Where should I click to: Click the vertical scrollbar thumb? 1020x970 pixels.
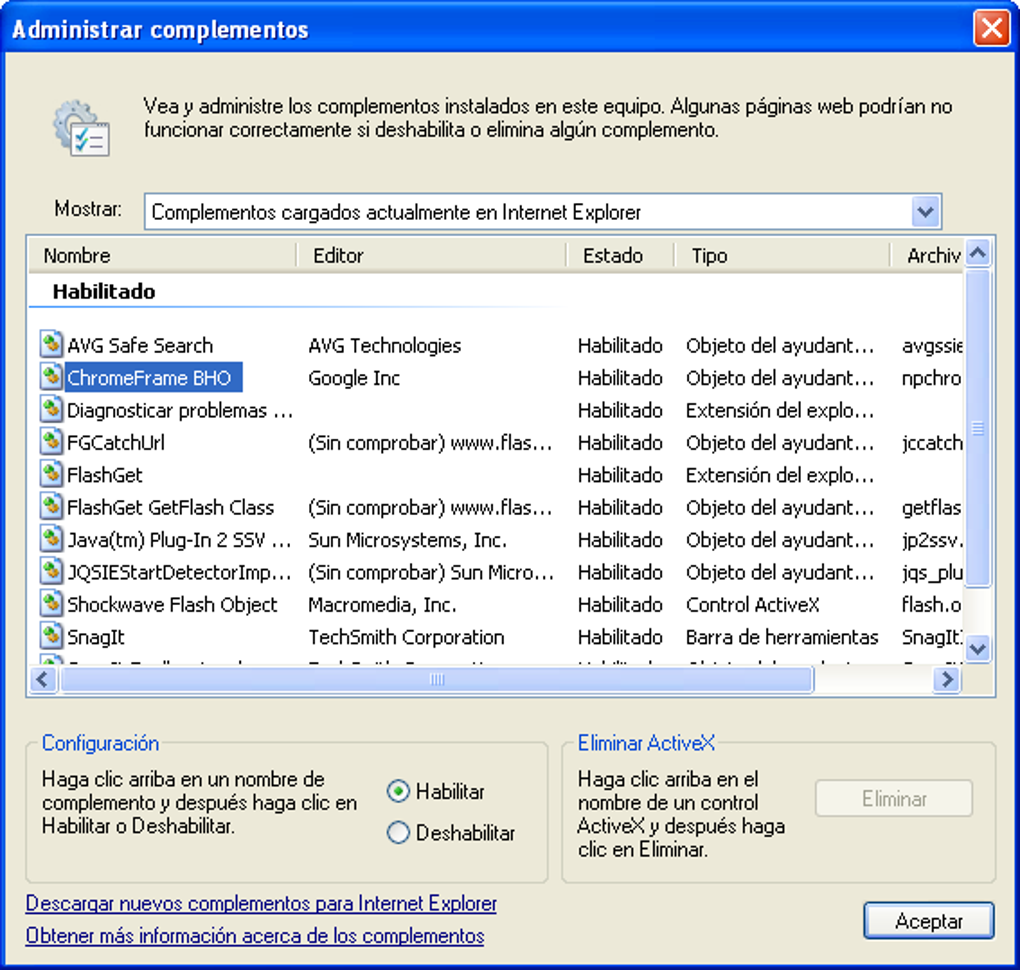click(978, 428)
